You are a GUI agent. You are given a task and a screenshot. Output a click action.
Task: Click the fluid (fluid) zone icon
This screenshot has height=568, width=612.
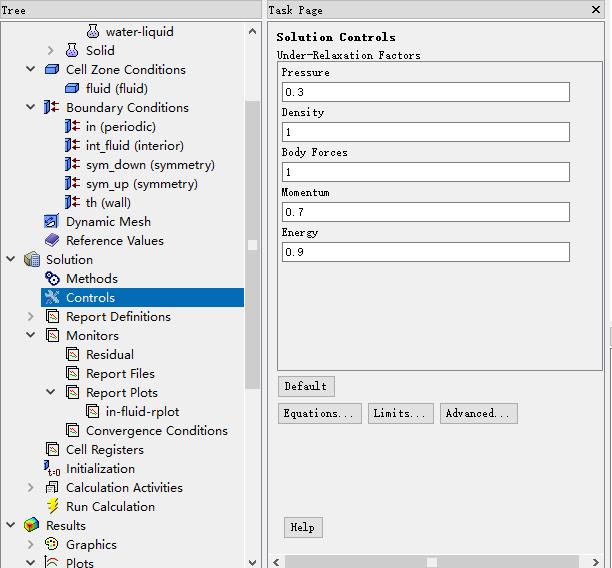click(x=72, y=89)
